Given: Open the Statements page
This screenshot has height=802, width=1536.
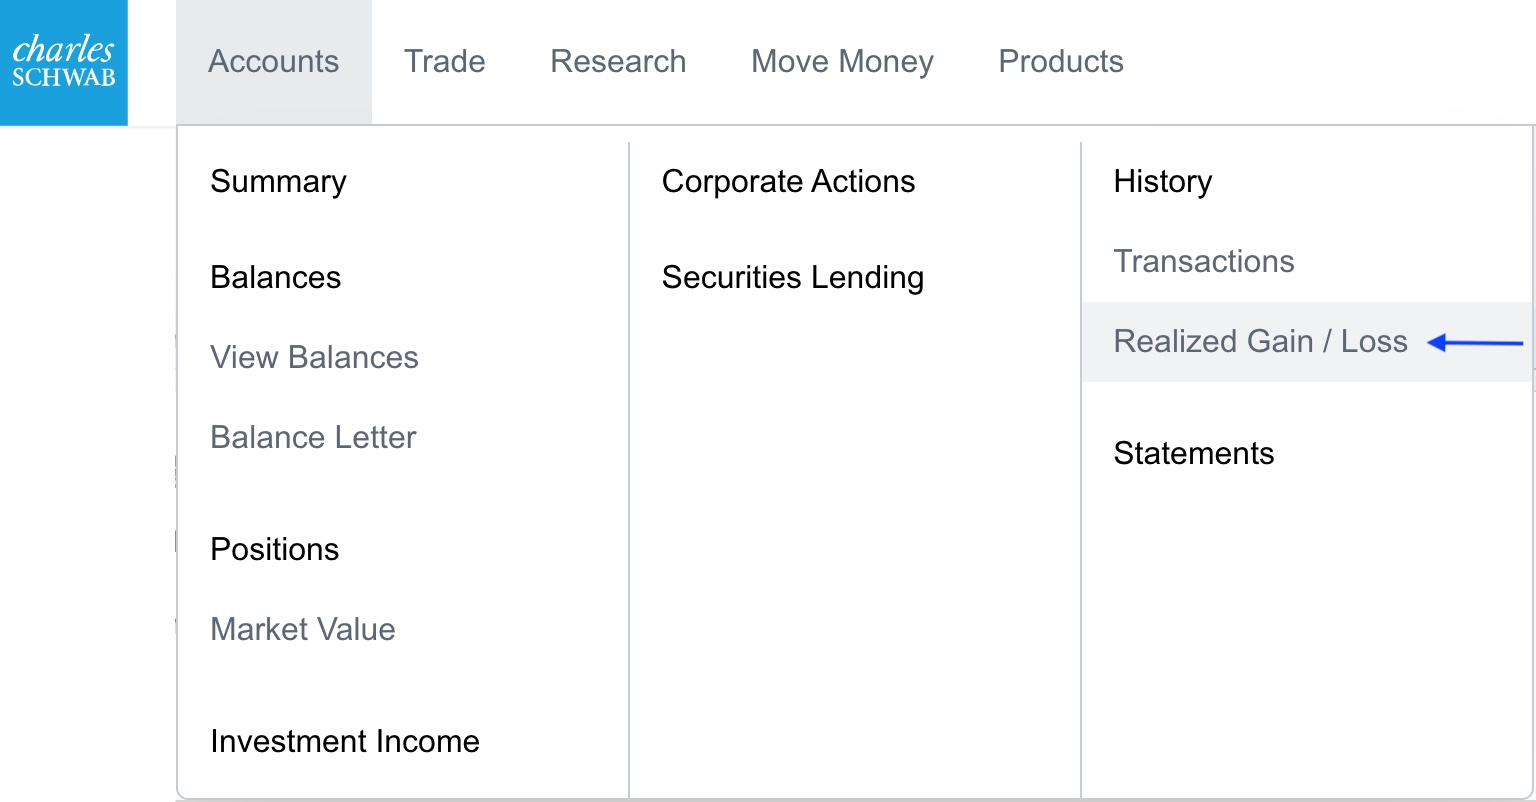Looking at the screenshot, I should tap(1193, 454).
